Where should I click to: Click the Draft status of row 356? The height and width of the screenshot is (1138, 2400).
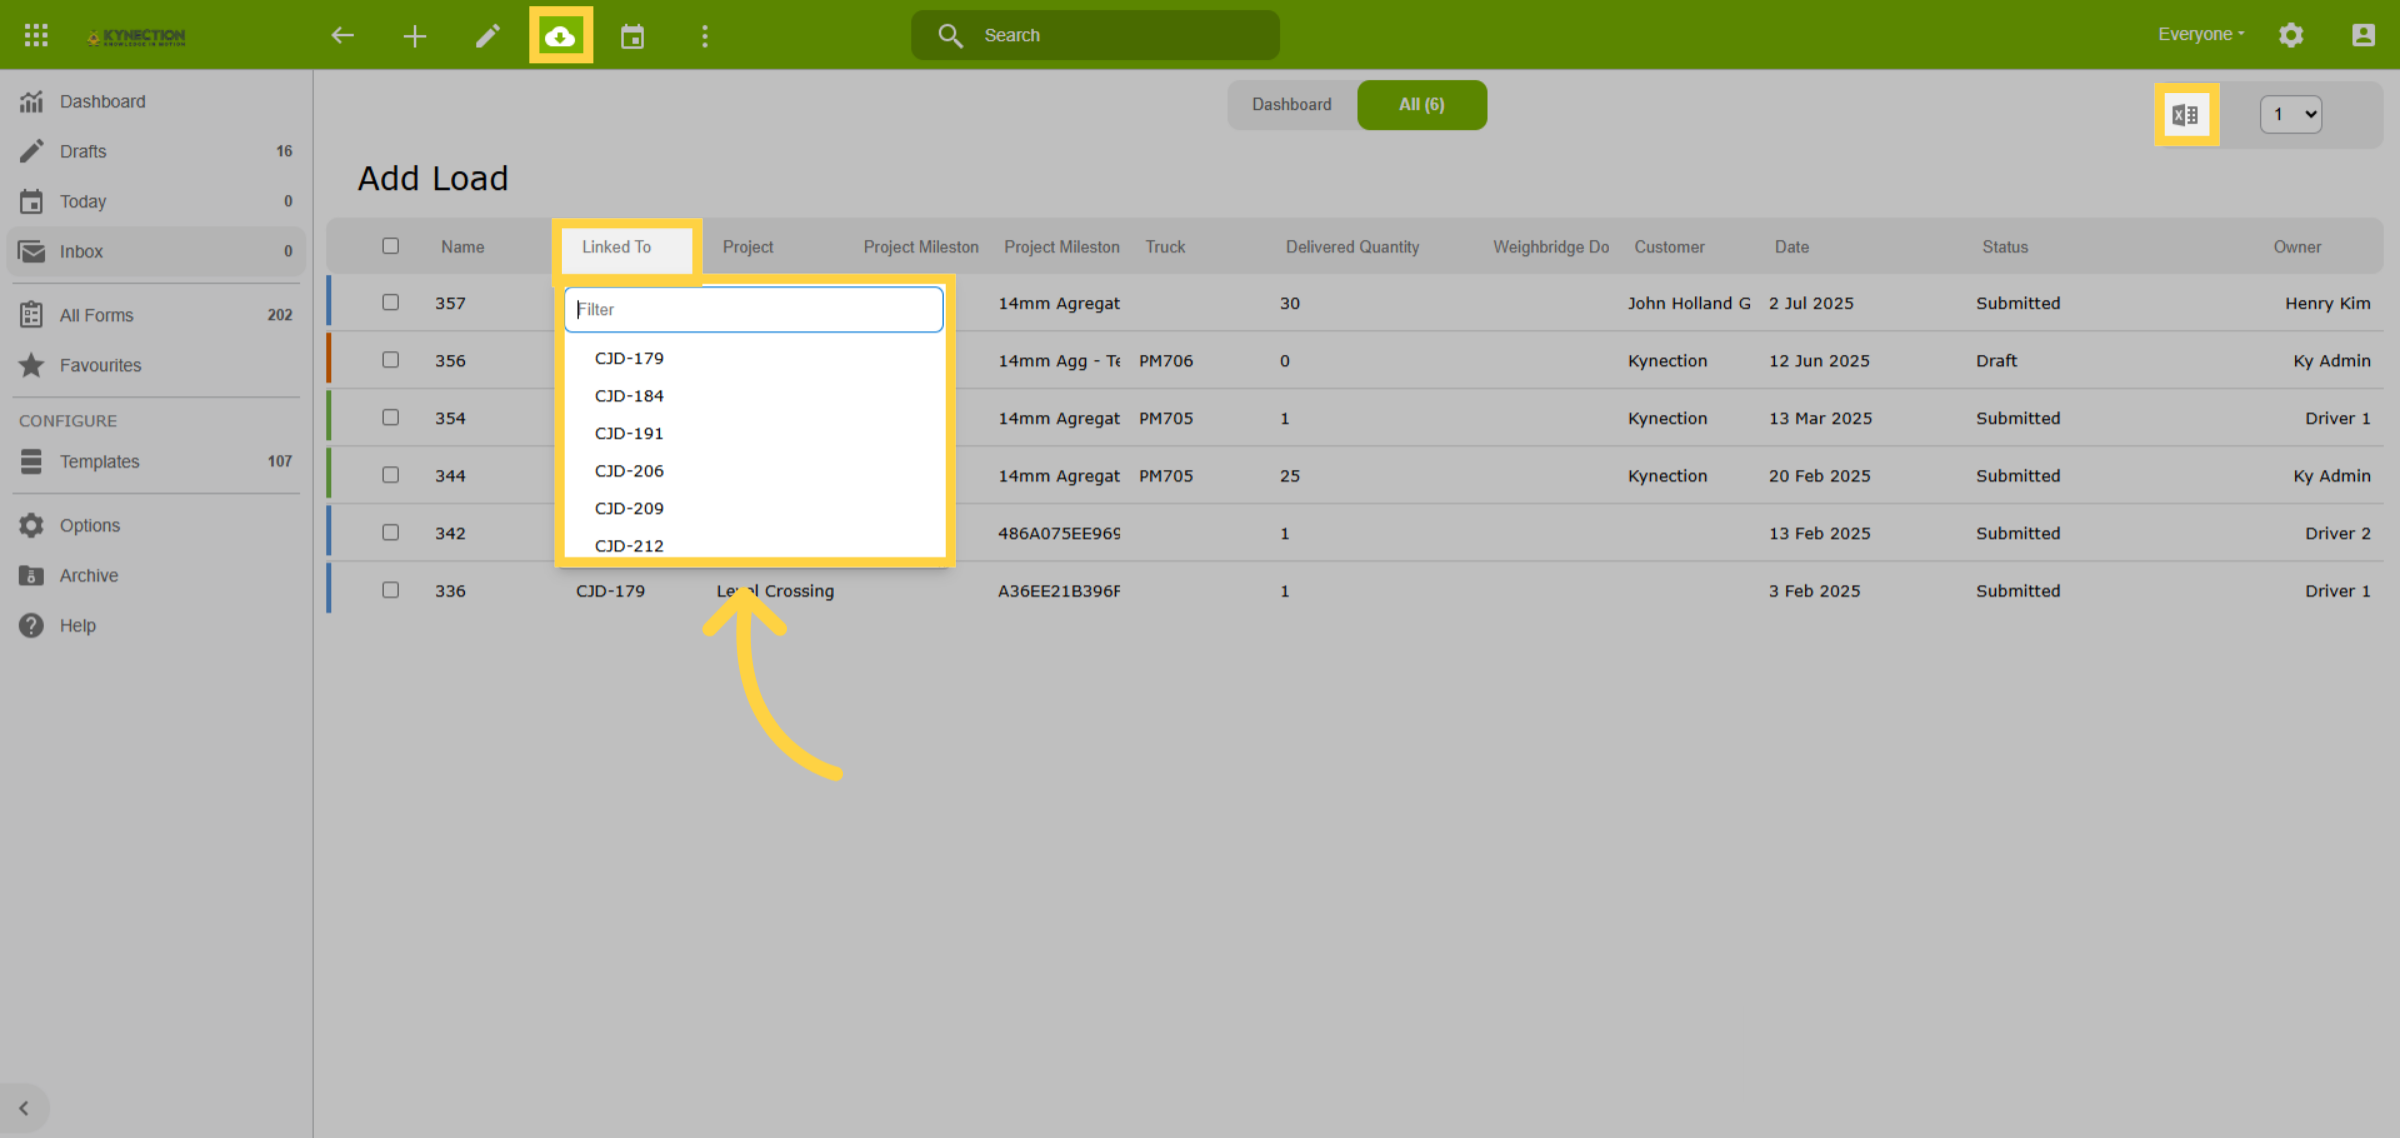(1996, 361)
